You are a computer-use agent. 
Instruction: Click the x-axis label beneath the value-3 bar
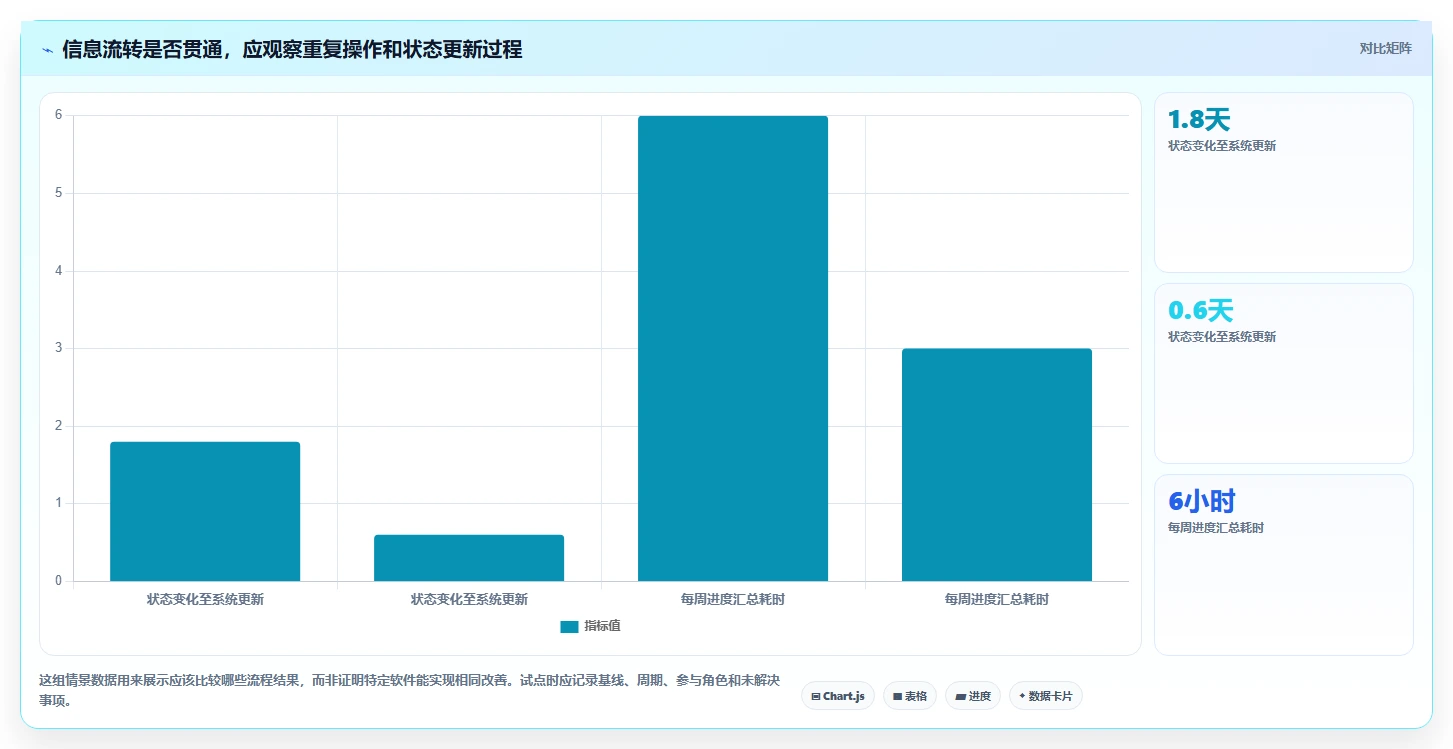click(x=997, y=600)
